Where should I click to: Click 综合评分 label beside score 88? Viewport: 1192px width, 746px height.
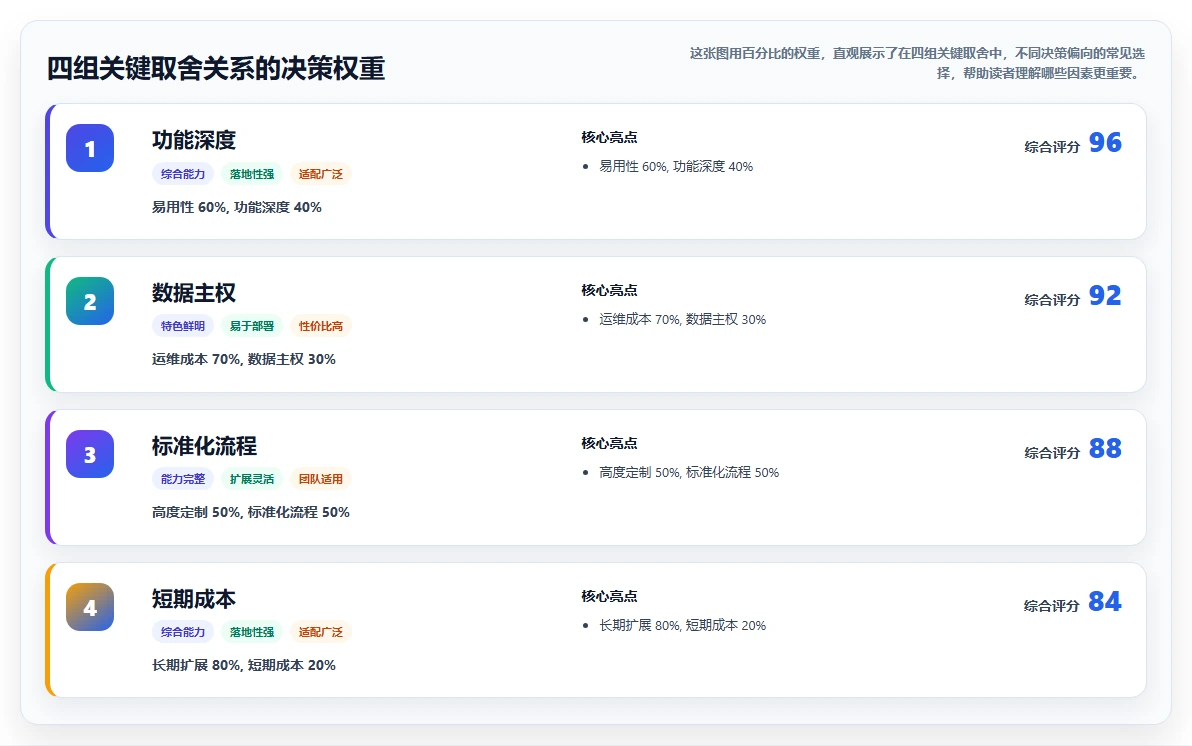coord(1052,452)
